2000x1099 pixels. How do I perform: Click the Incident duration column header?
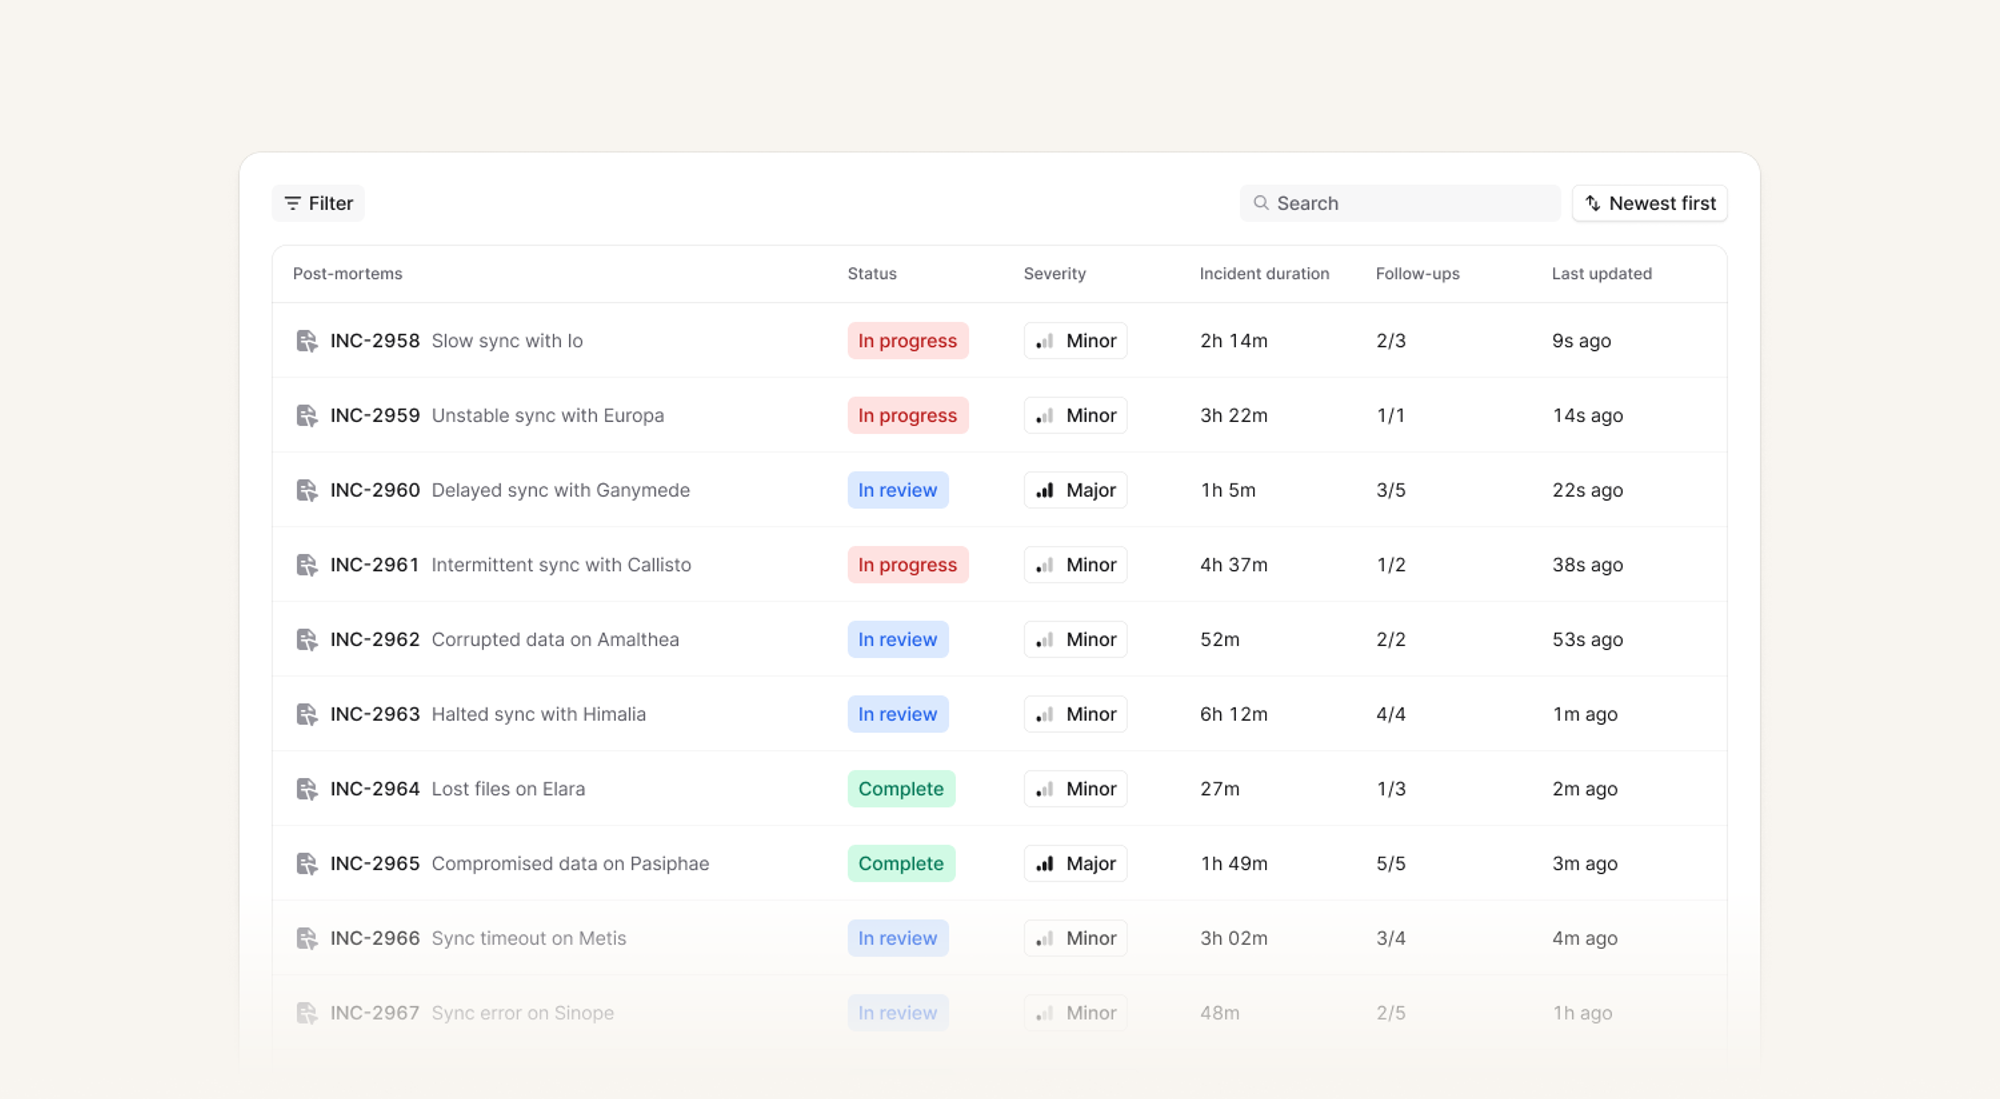click(x=1264, y=274)
